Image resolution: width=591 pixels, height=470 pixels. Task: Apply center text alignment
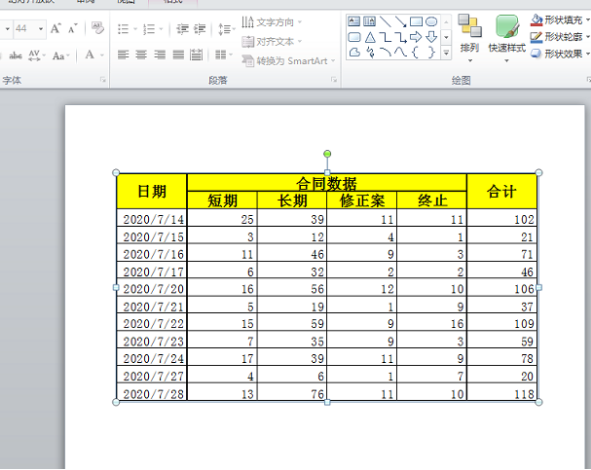141,55
